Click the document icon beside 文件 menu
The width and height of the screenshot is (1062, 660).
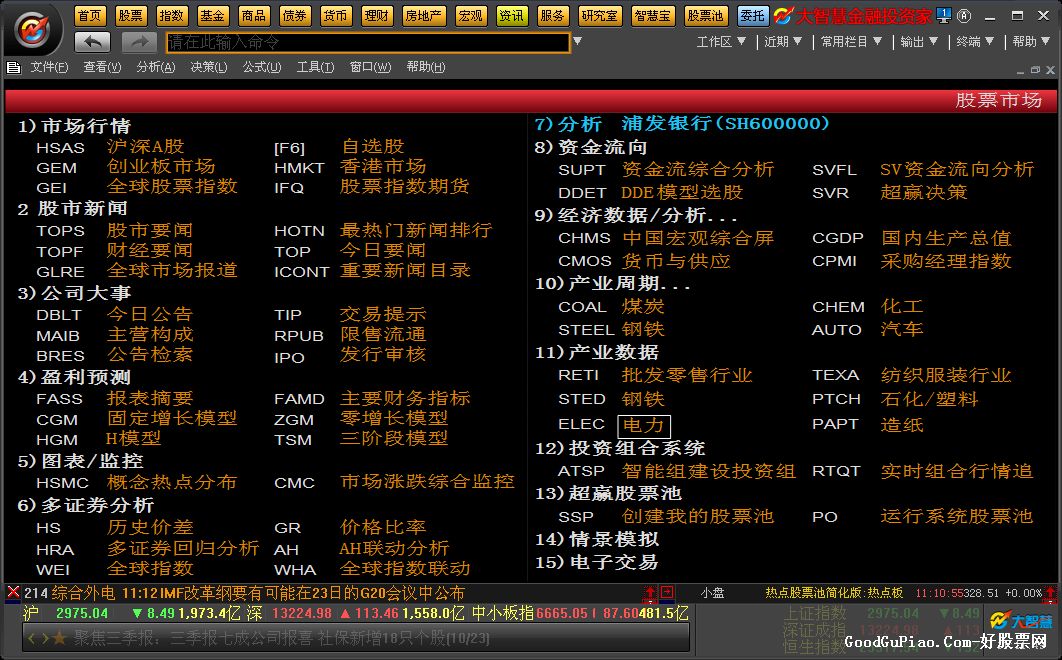pyautogui.click(x=14, y=67)
